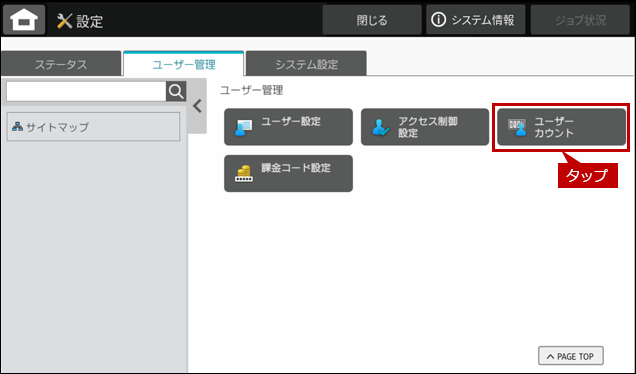Switch to the ステータス tab
Viewport: 636px width, 374px height.
(61, 64)
